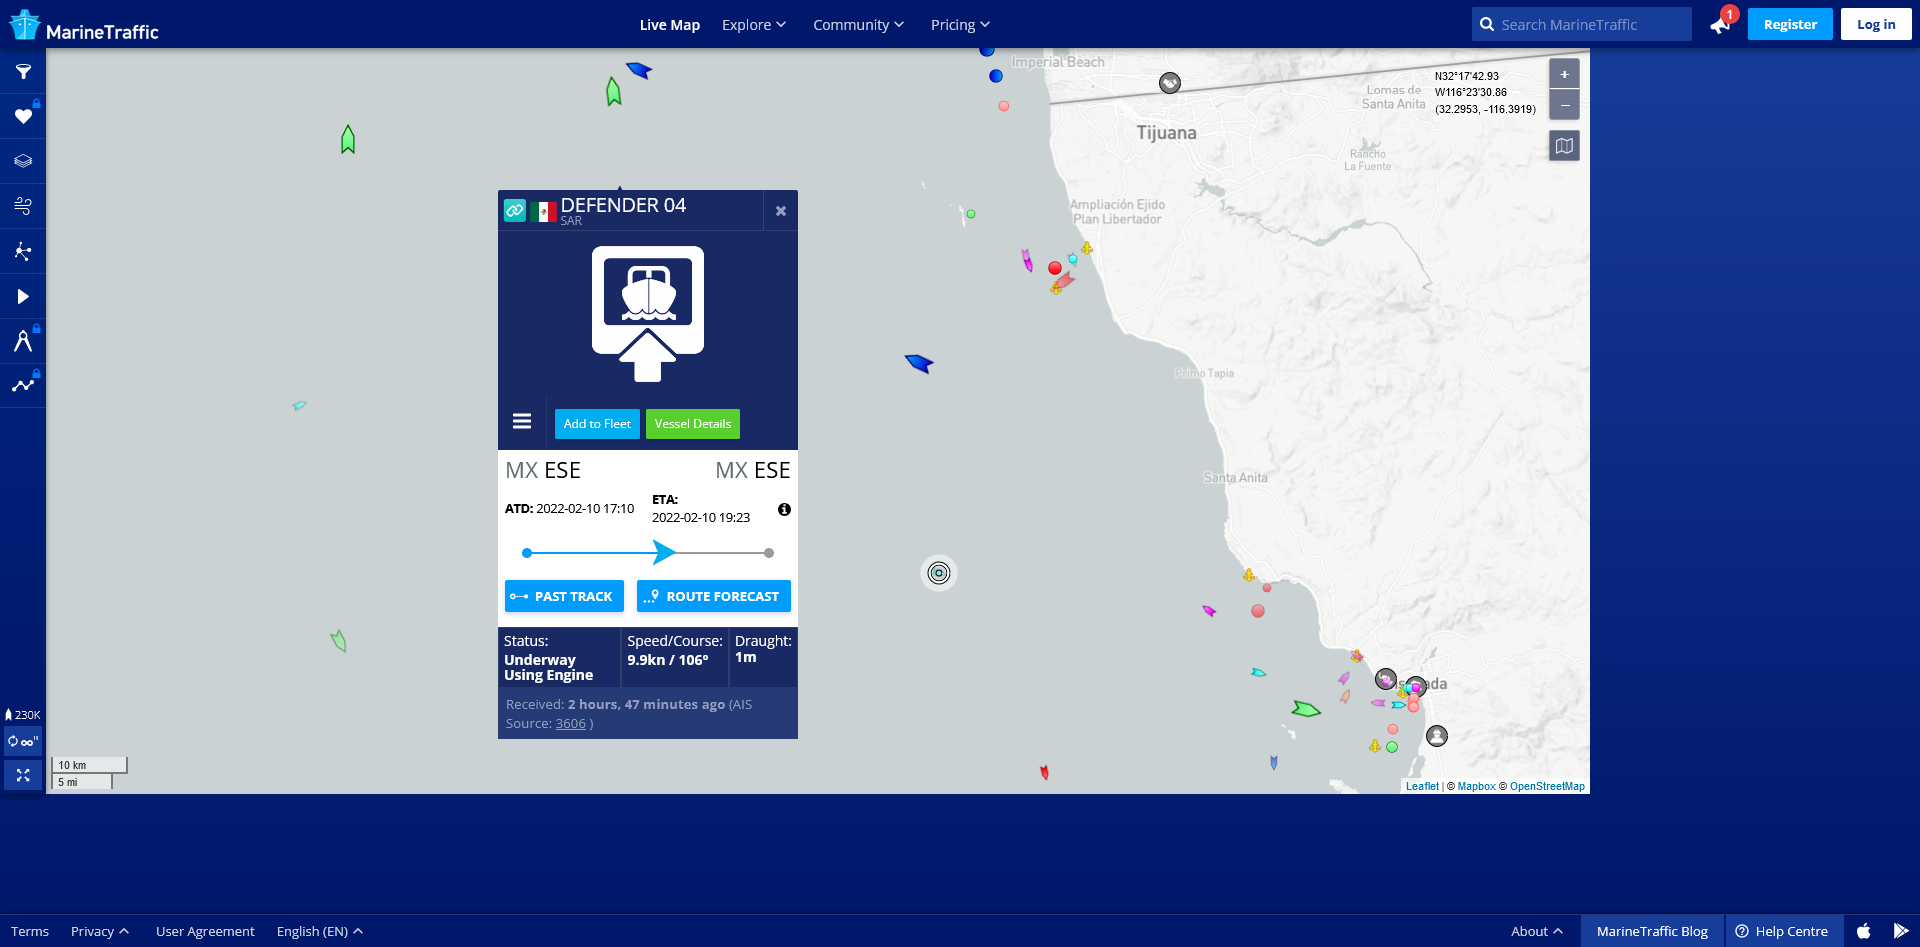1920x947 pixels.
Task: Click the Google Play store icon
Action: 1901,931
